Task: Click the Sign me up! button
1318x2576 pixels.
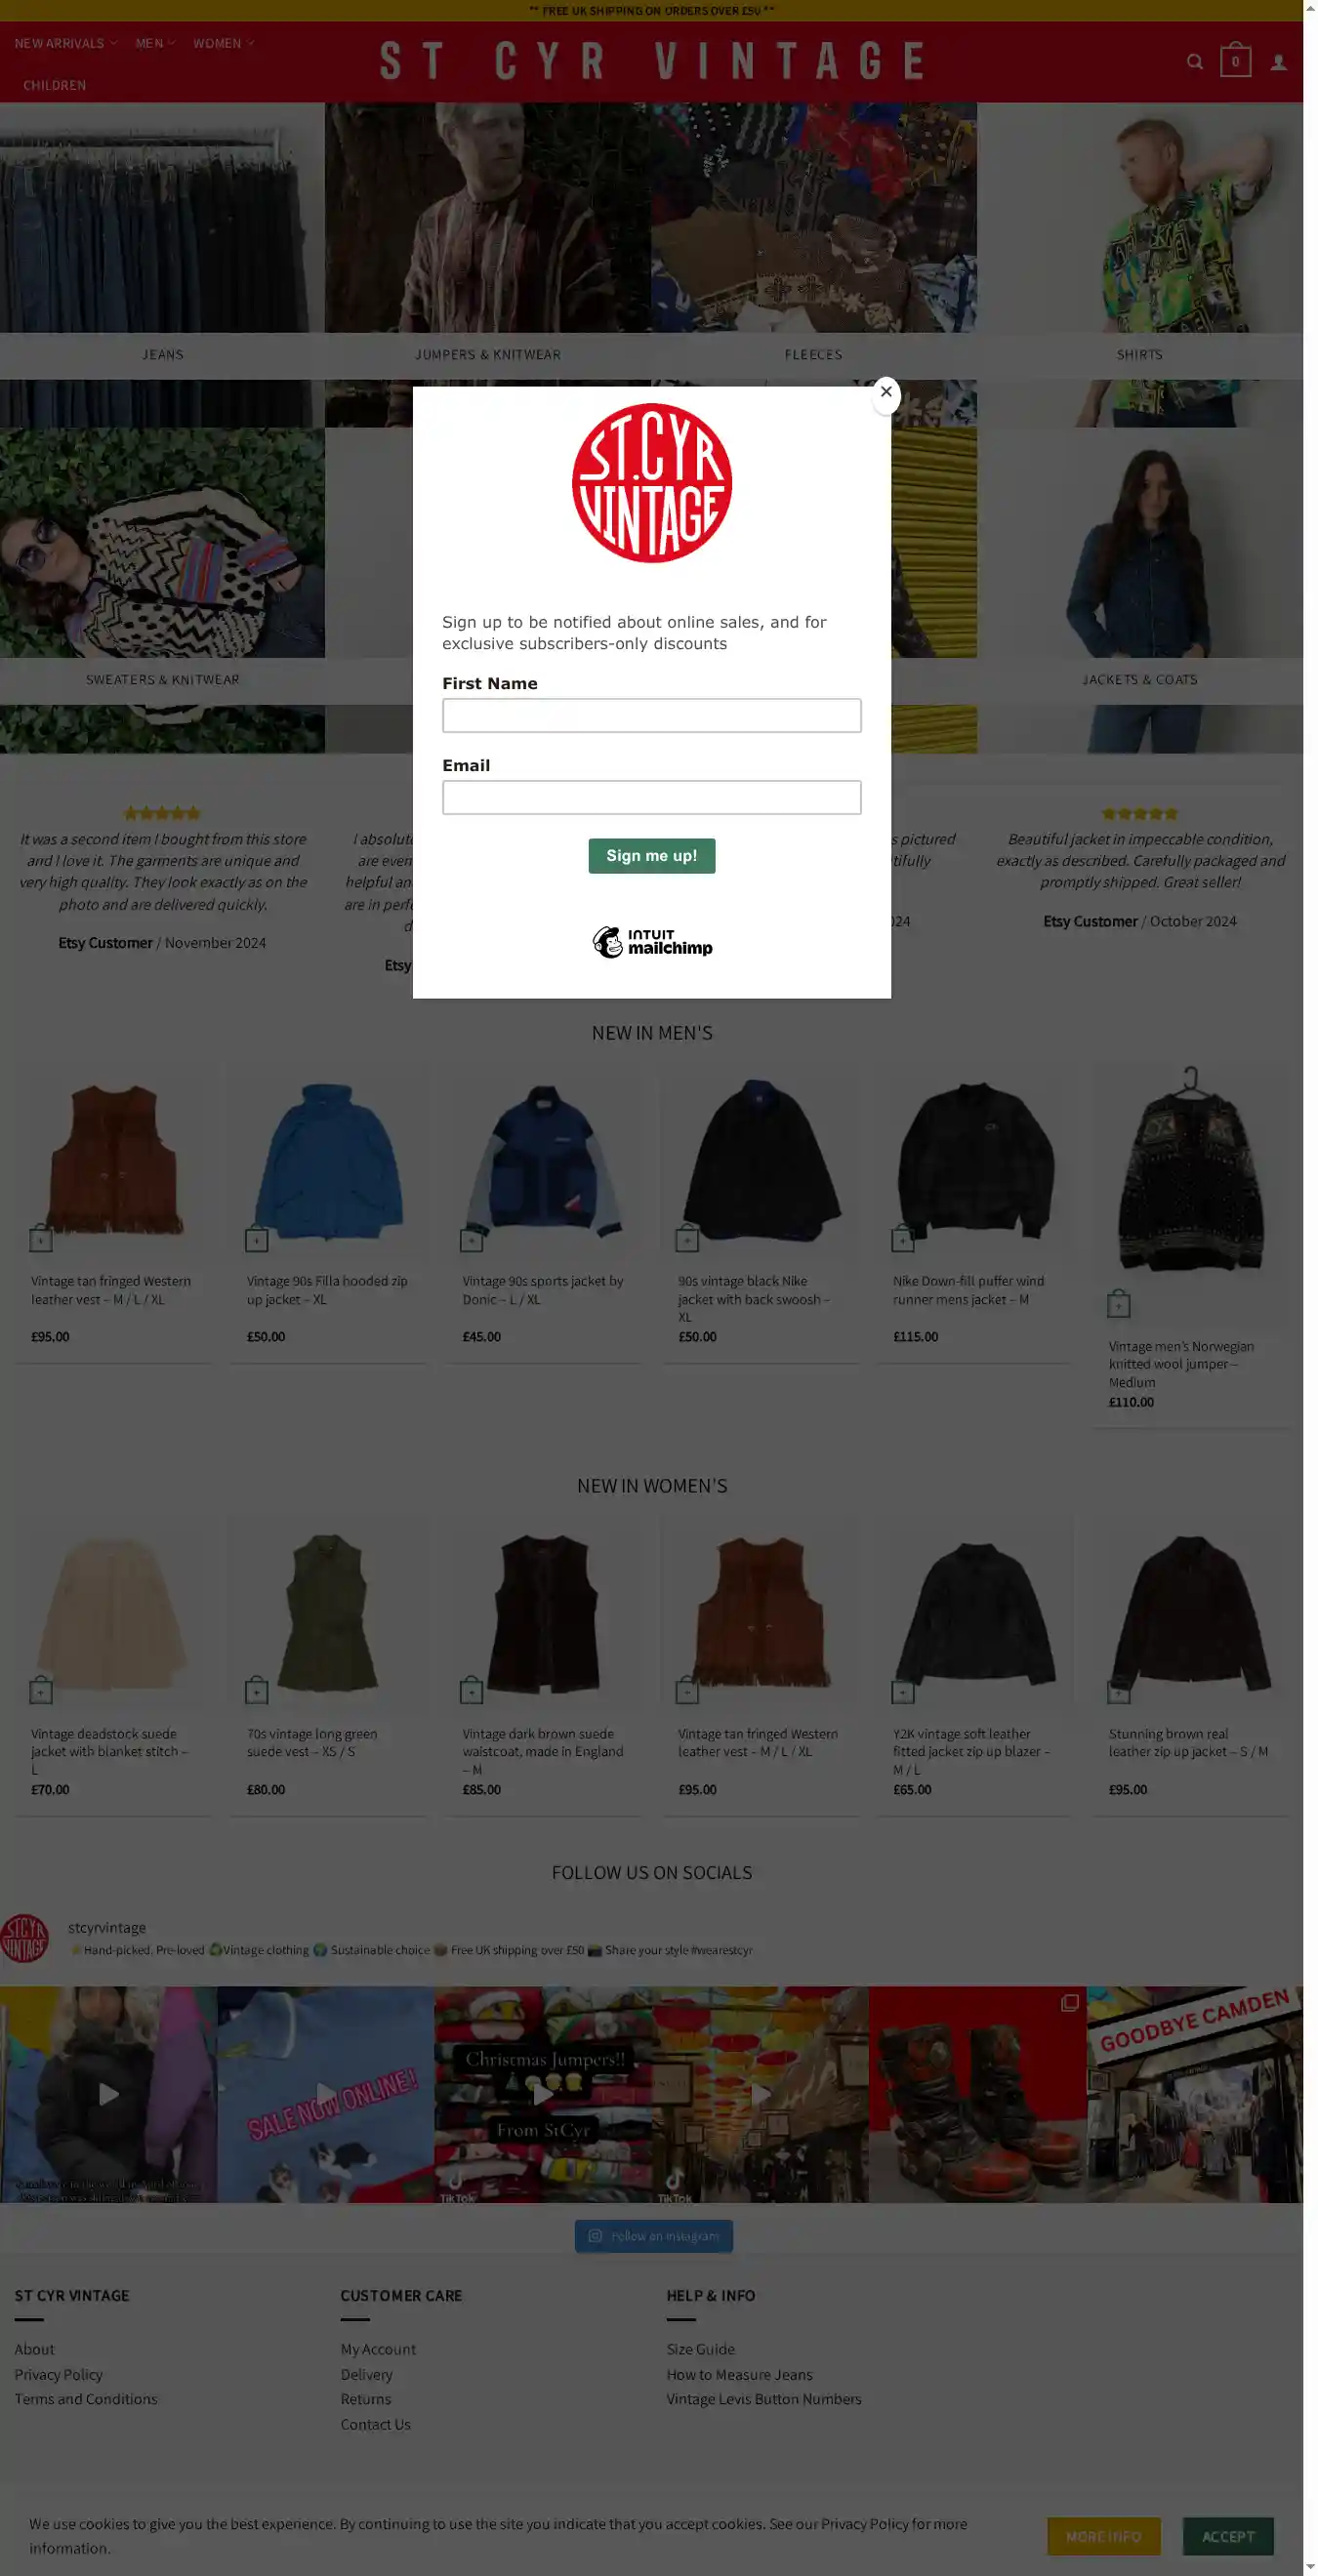Action: coord(651,855)
